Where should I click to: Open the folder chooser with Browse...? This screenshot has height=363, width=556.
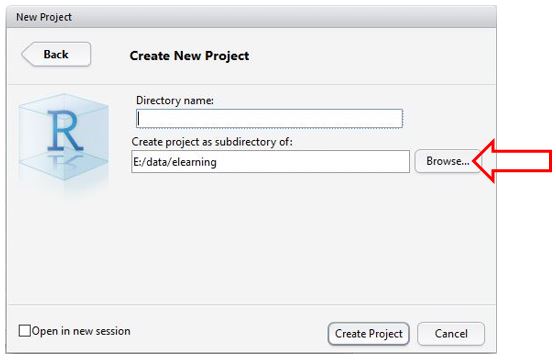click(447, 161)
